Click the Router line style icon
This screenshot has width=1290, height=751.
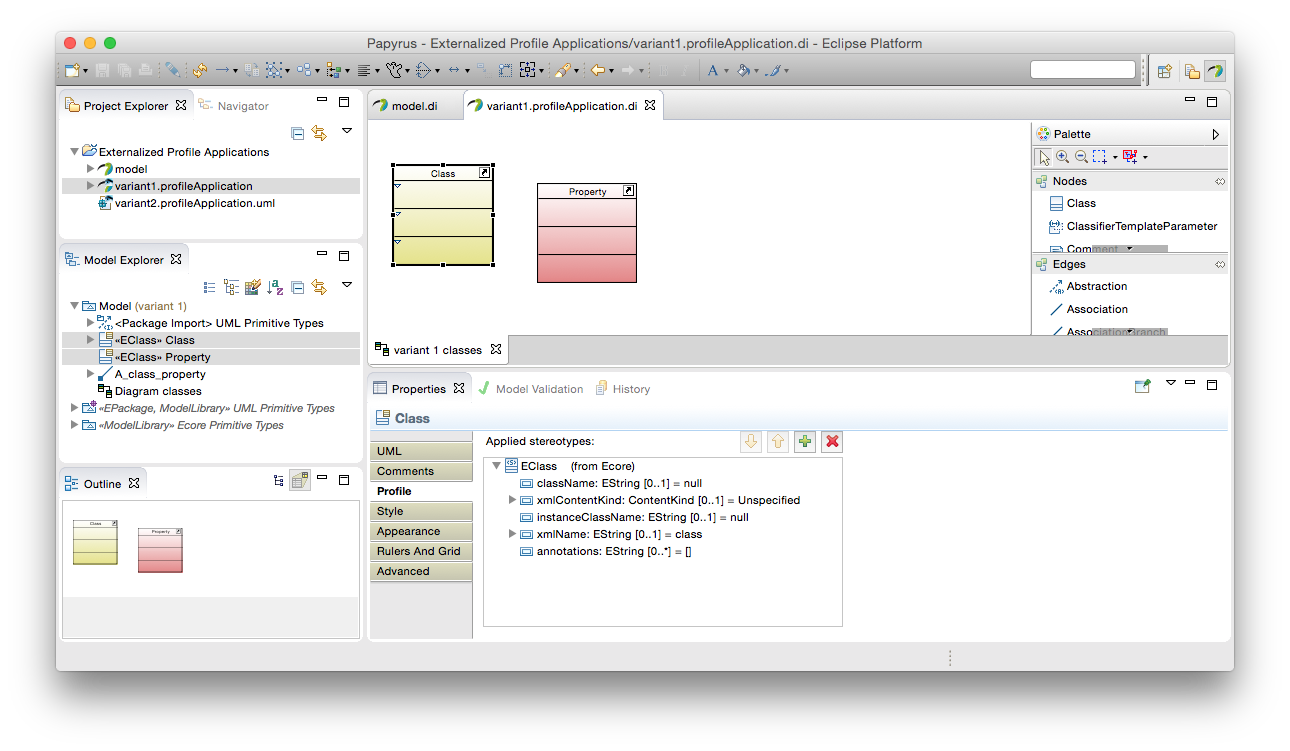[x=423, y=71]
